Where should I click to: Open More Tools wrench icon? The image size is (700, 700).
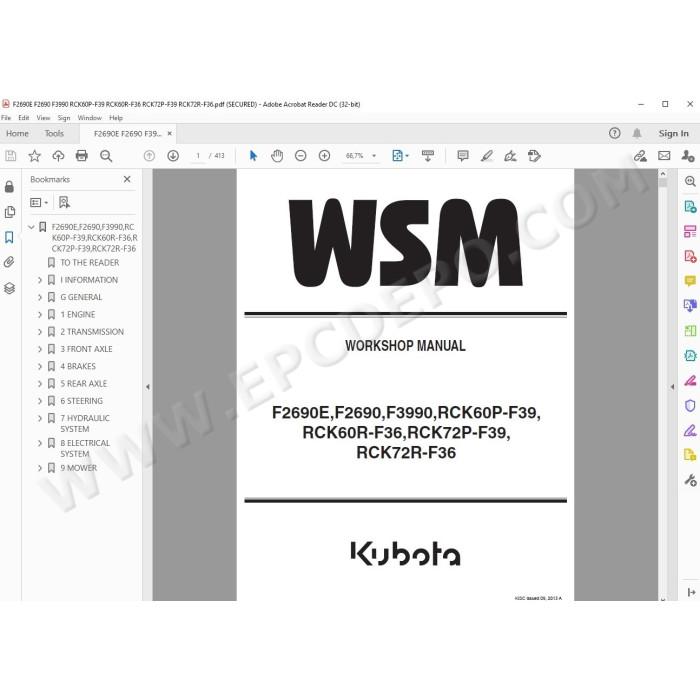coord(690,480)
